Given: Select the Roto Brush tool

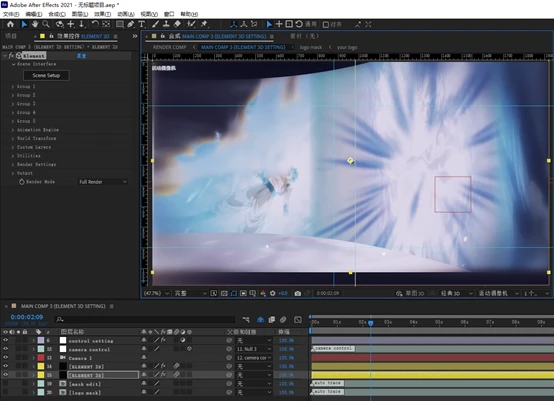Looking at the screenshot, I should coord(191,24).
